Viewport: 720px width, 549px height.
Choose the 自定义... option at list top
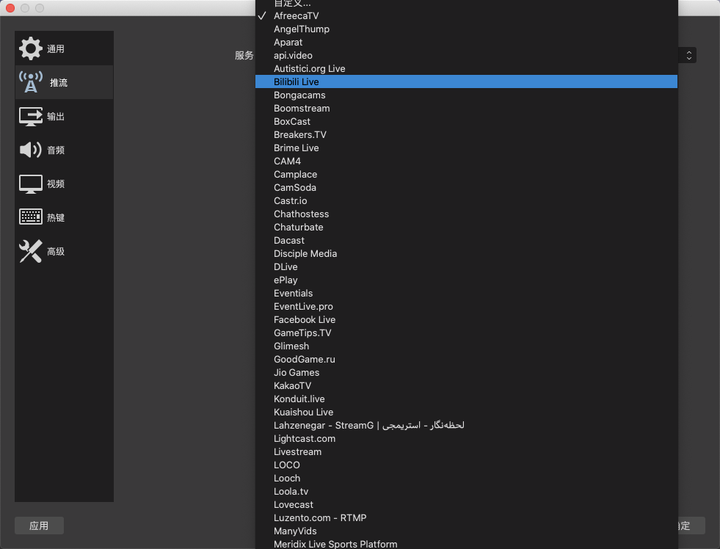coord(466,3)
